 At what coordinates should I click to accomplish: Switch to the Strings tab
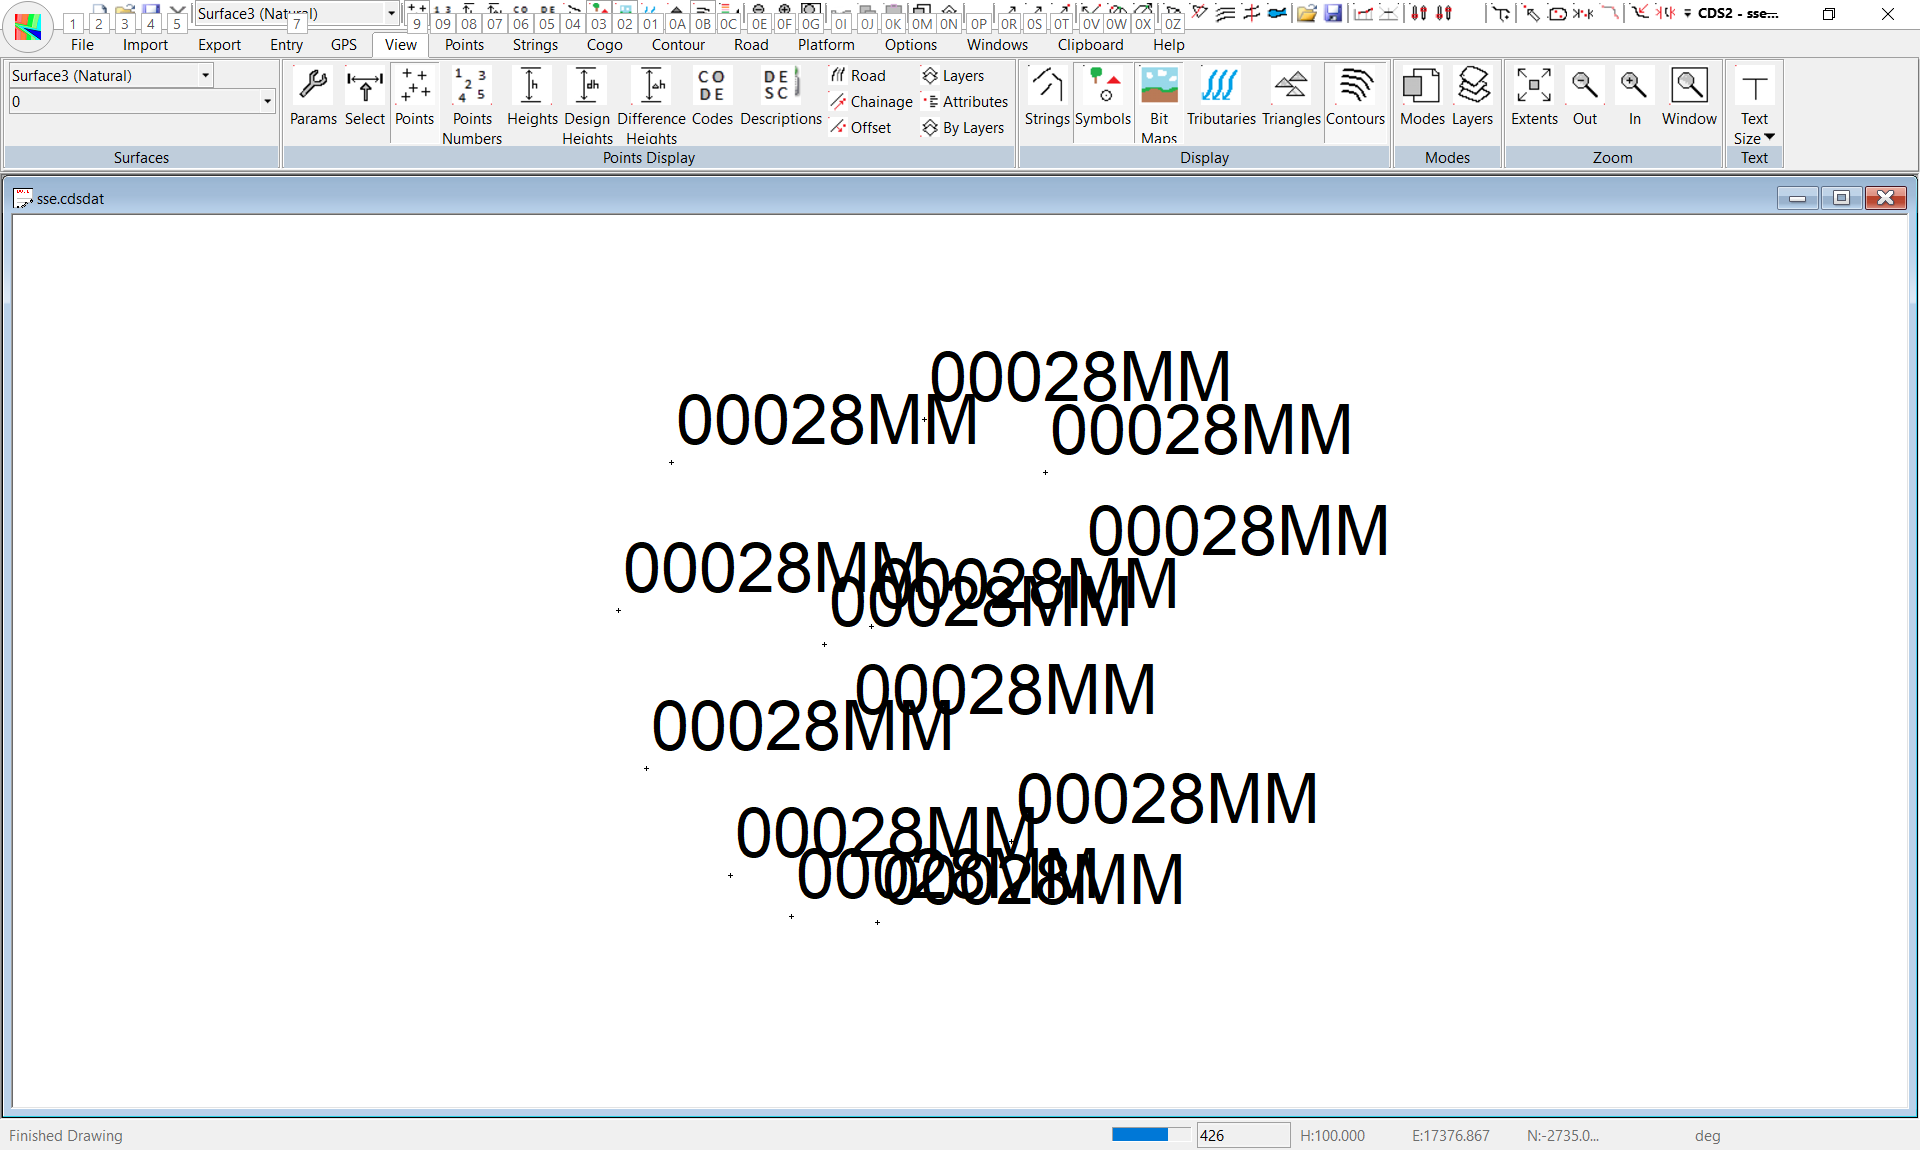535,45
